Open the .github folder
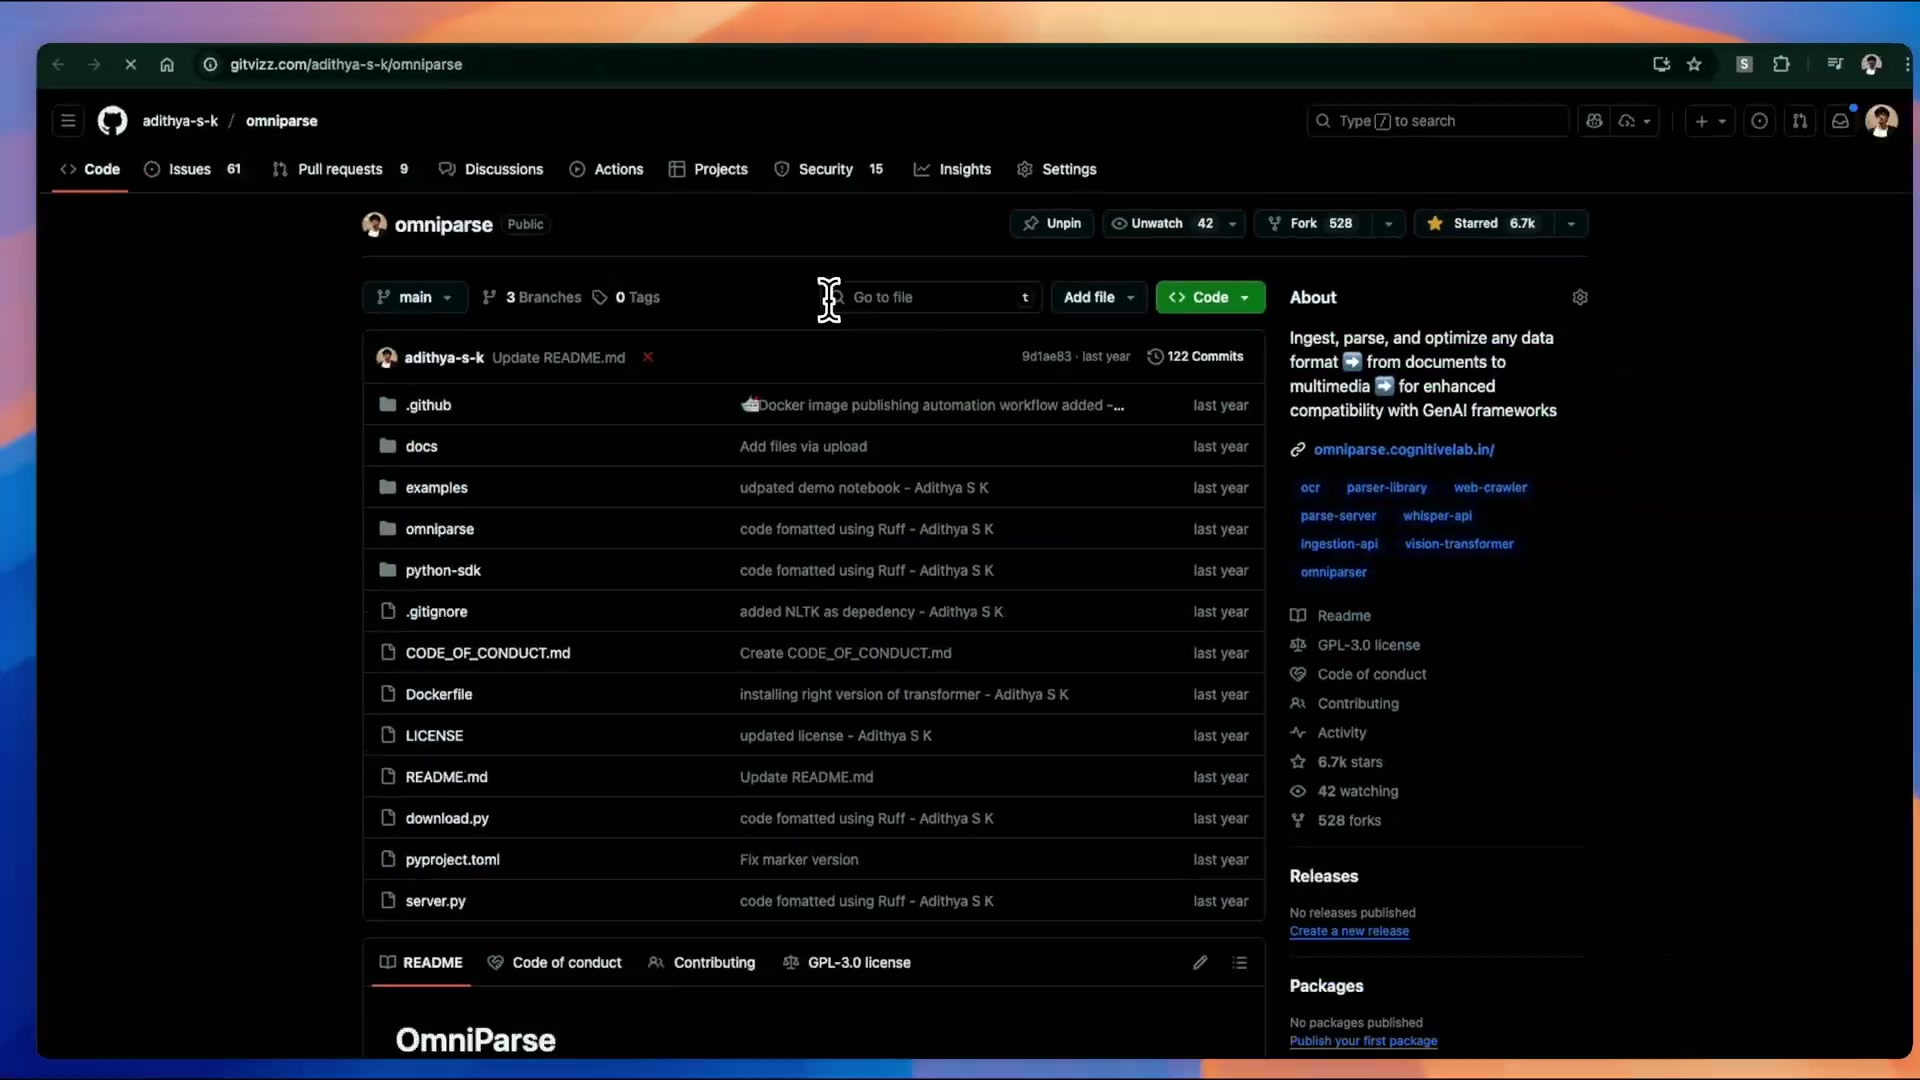The image size is (1920, 1080). pyautogui.click(x=428, y=405)
